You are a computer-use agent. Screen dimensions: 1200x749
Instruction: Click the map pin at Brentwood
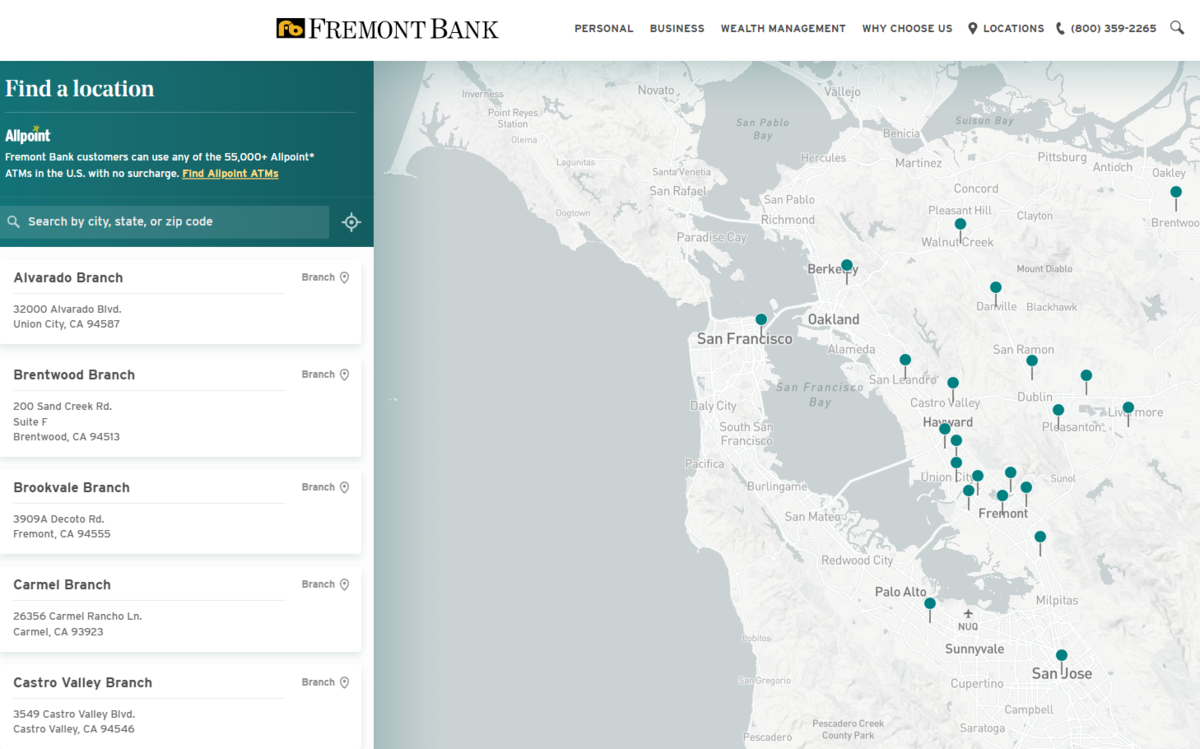click(1176, 193)
